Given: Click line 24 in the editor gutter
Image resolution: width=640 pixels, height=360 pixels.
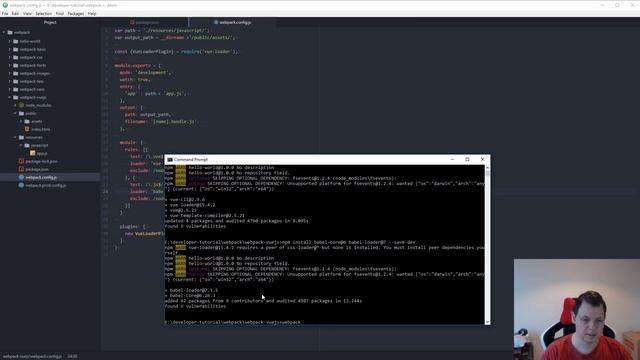Looking at the screenshot, I should coord(106,191).
